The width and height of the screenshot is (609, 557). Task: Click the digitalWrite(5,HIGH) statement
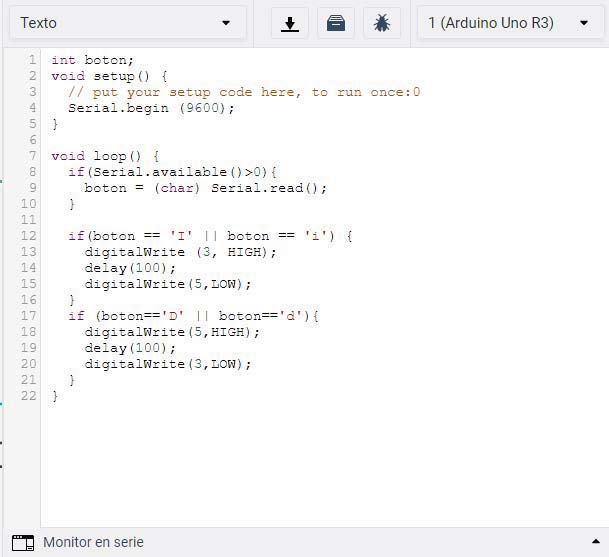[172, 332]
